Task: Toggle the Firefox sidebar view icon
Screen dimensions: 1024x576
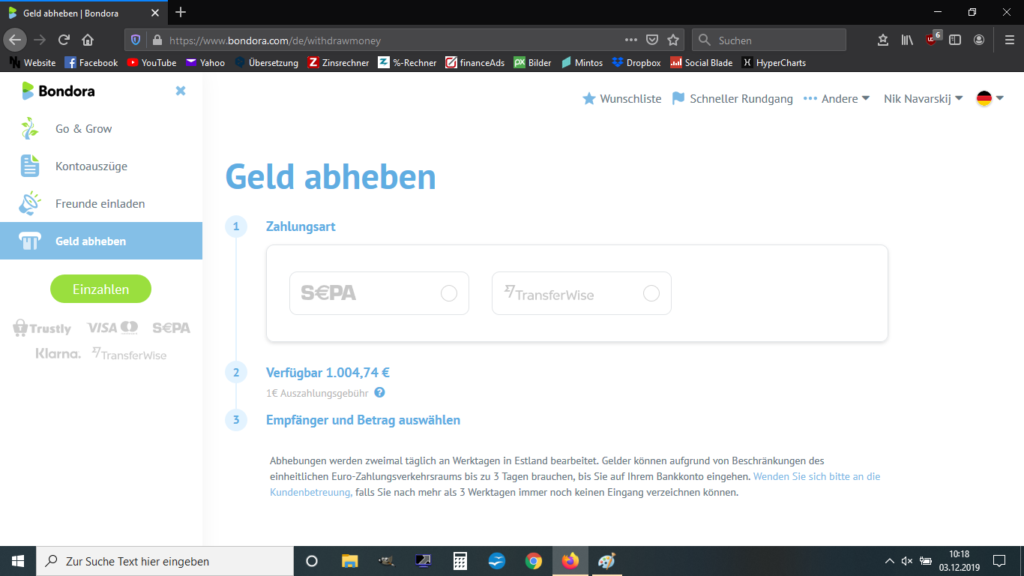Action: (955, 40)
